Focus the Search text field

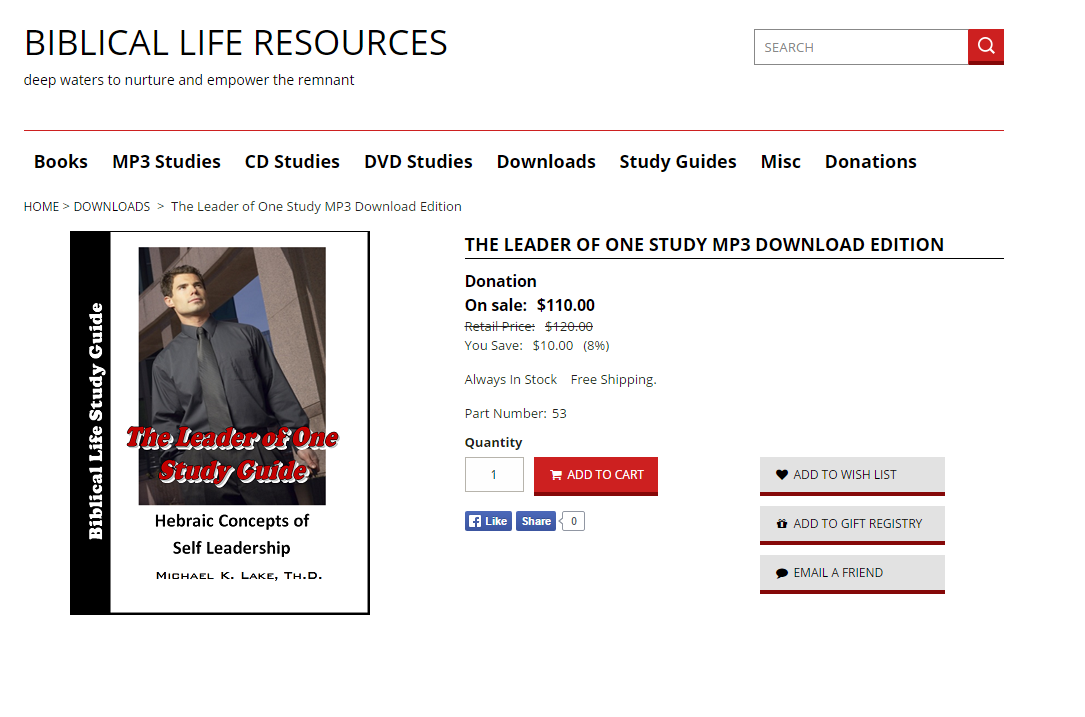click(860, 47)
